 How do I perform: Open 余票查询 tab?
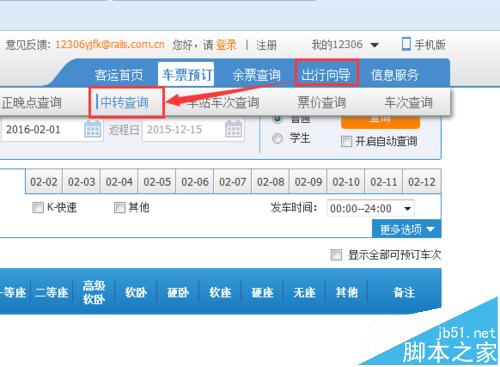256,75
